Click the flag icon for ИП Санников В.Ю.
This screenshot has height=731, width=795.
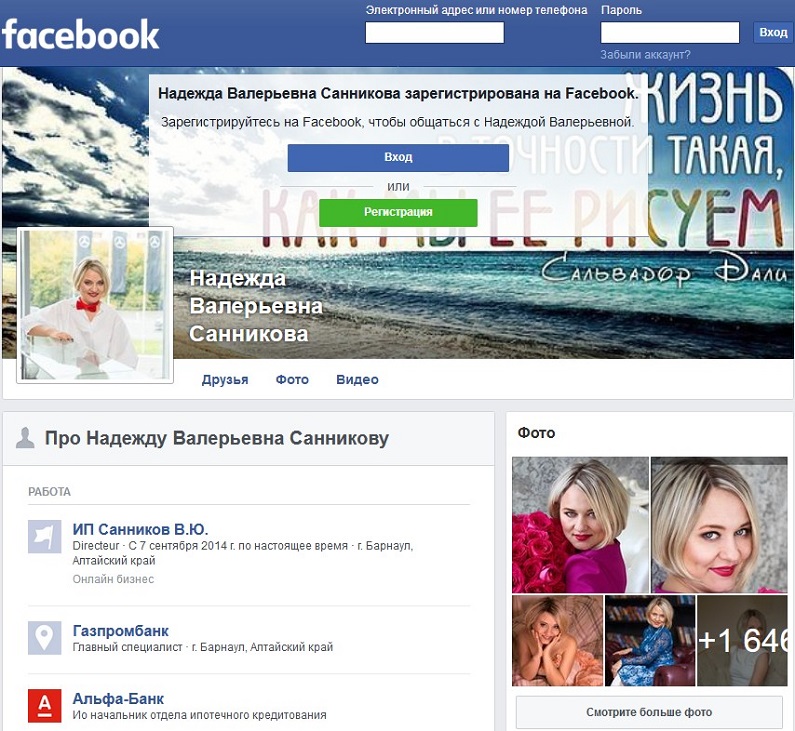coord(45,536)
